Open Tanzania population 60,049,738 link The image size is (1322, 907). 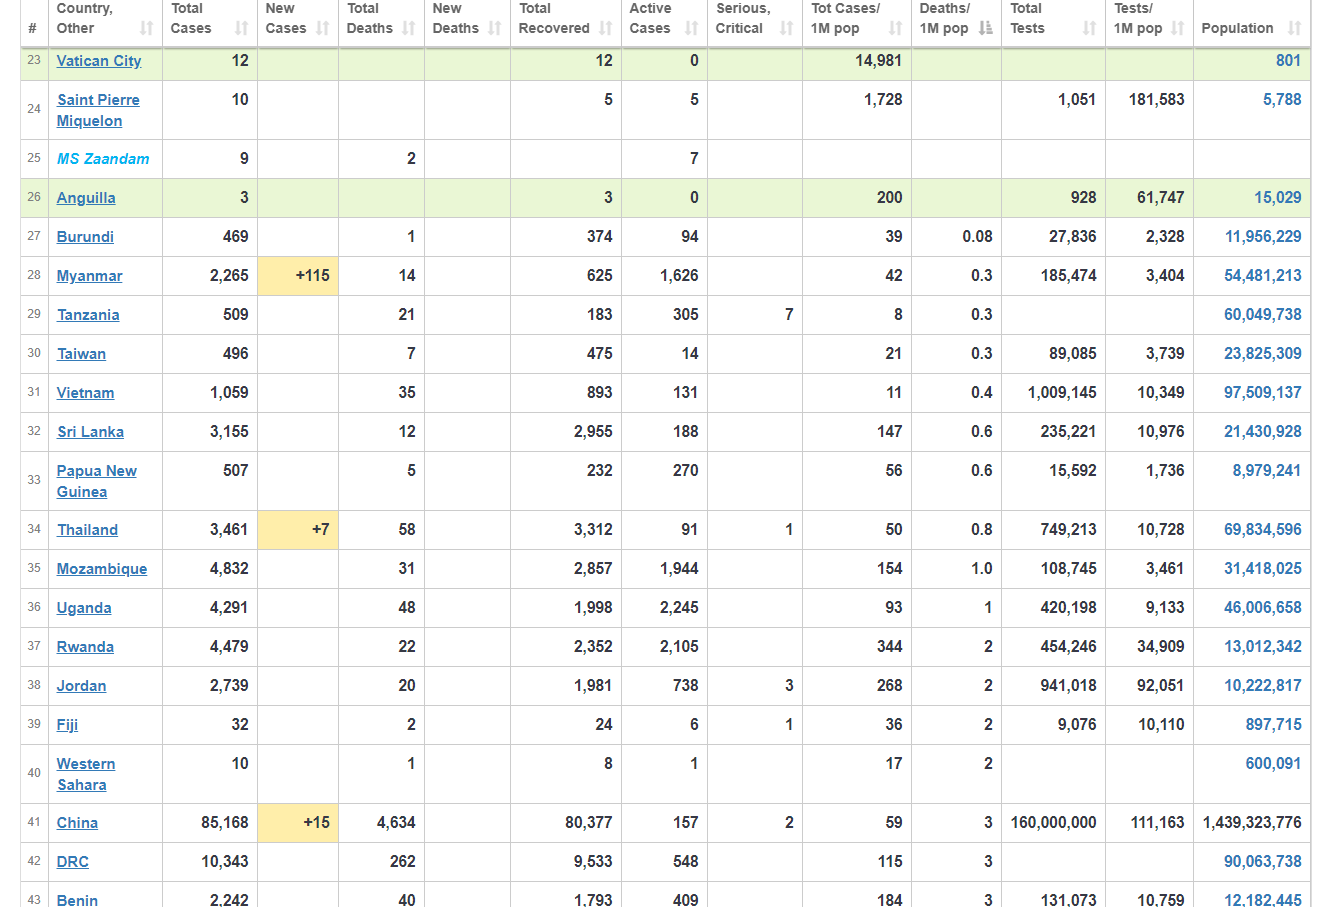1263,315
